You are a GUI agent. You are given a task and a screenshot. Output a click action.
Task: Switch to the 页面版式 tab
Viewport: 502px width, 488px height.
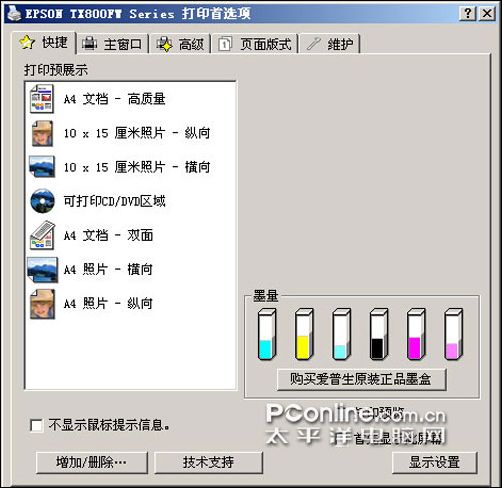click(x=255, y=44)
